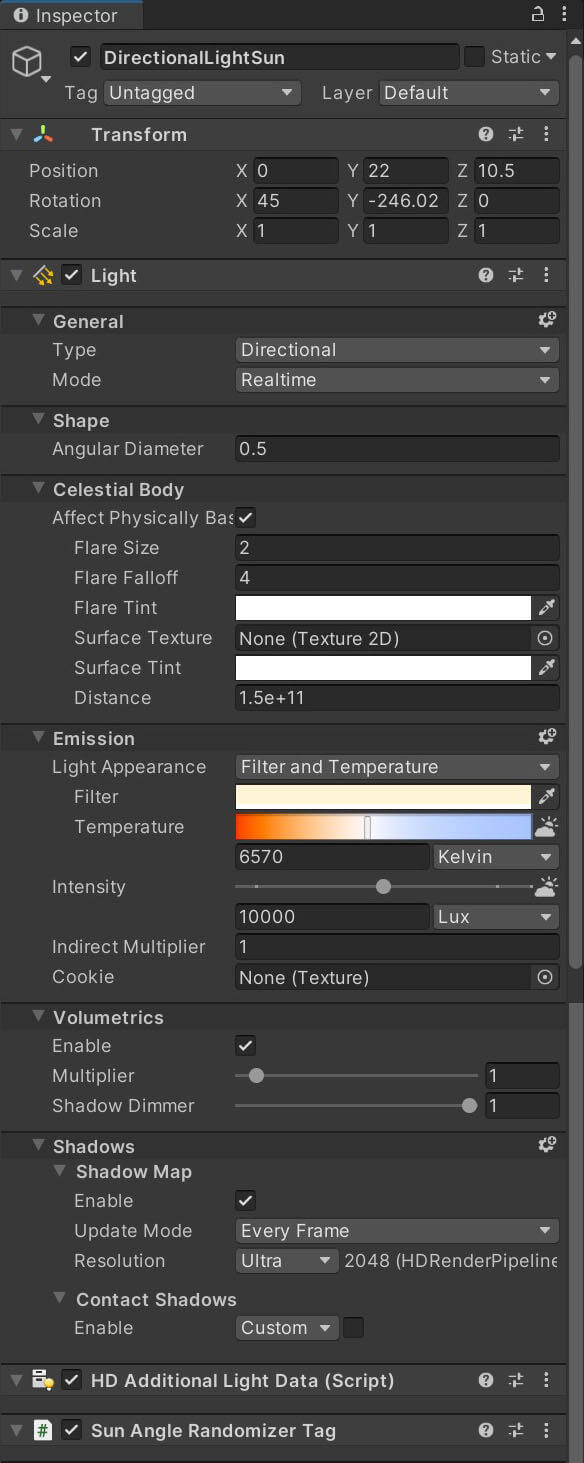
Task: Click the GameObject cube icon picker
Action: 30,64
